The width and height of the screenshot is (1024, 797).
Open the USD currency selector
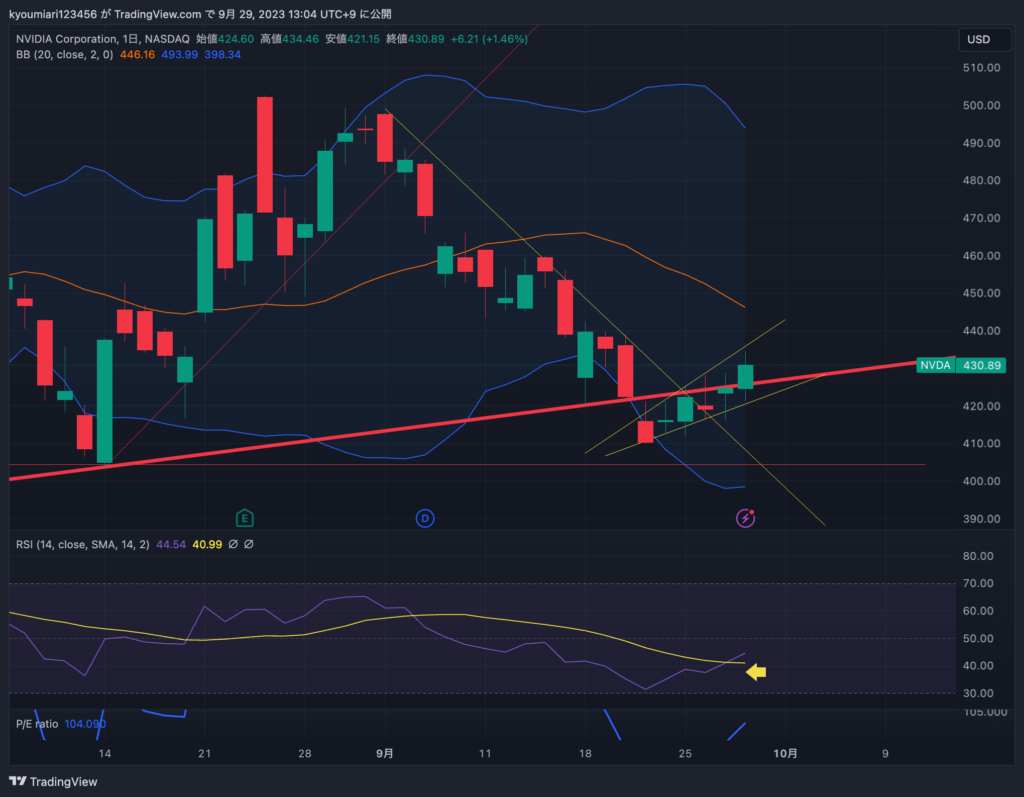point(984,39)
